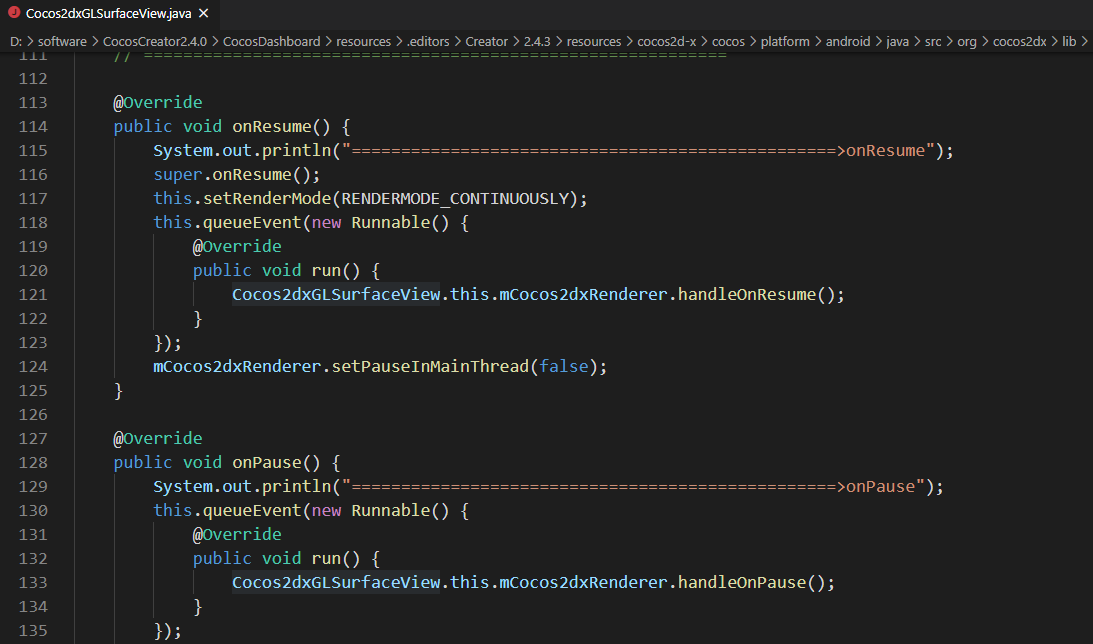The image size is (1093, 644).
Task: Open the 'org' breadcrumb folder
Action: pyautogui.click(x=966, y=42)
